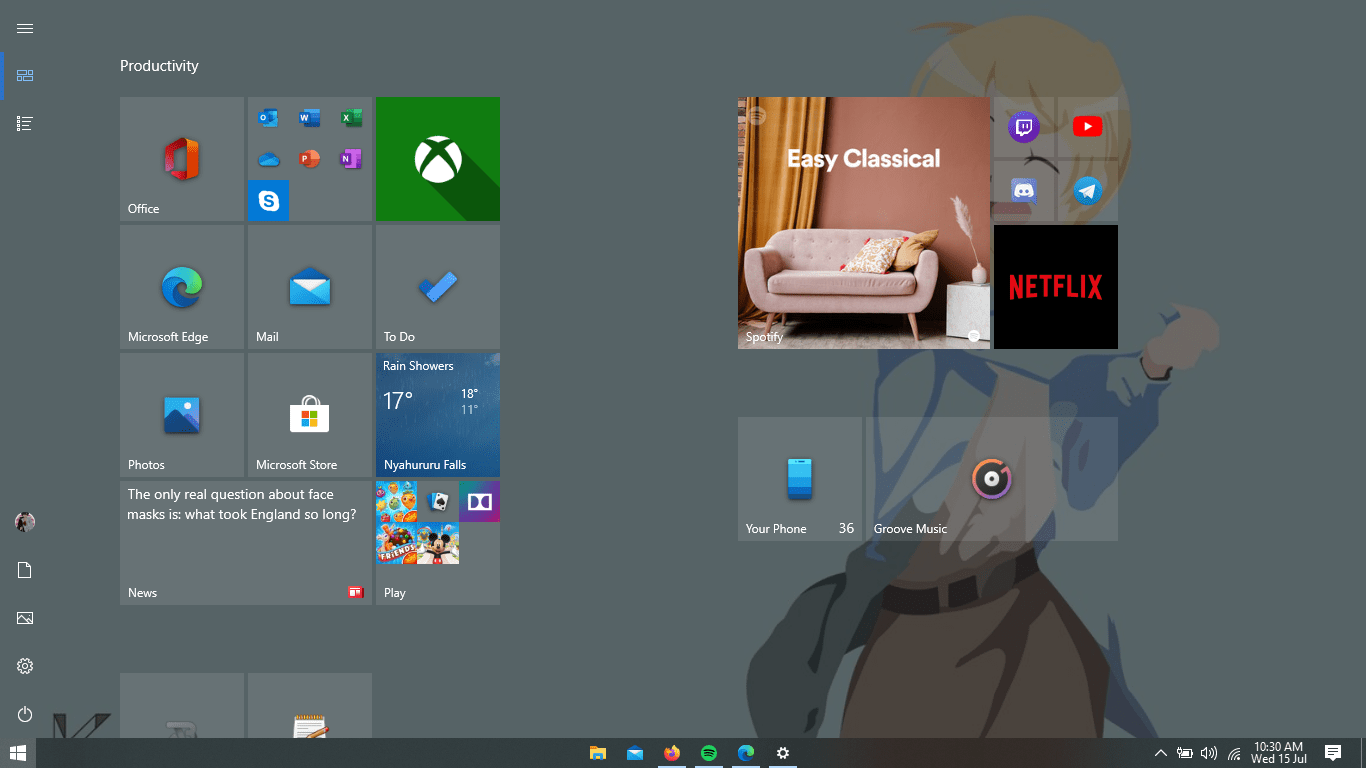Click the Windows Start button on taskbar

[18, 753]
